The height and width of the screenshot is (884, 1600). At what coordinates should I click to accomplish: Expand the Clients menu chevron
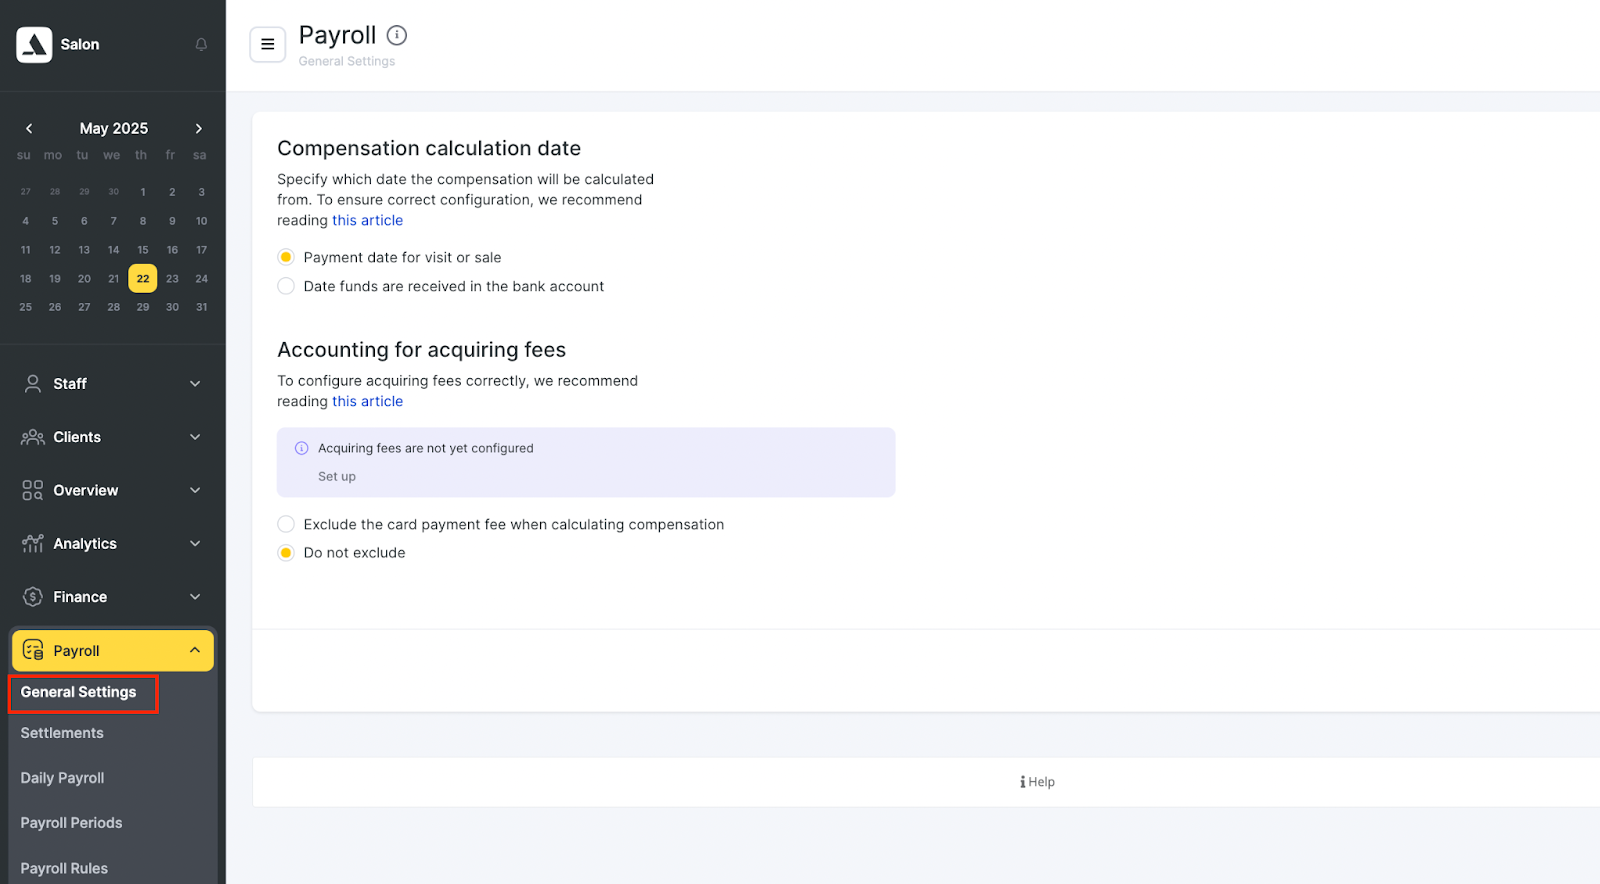pyautogui.click(x=195, y=437)
